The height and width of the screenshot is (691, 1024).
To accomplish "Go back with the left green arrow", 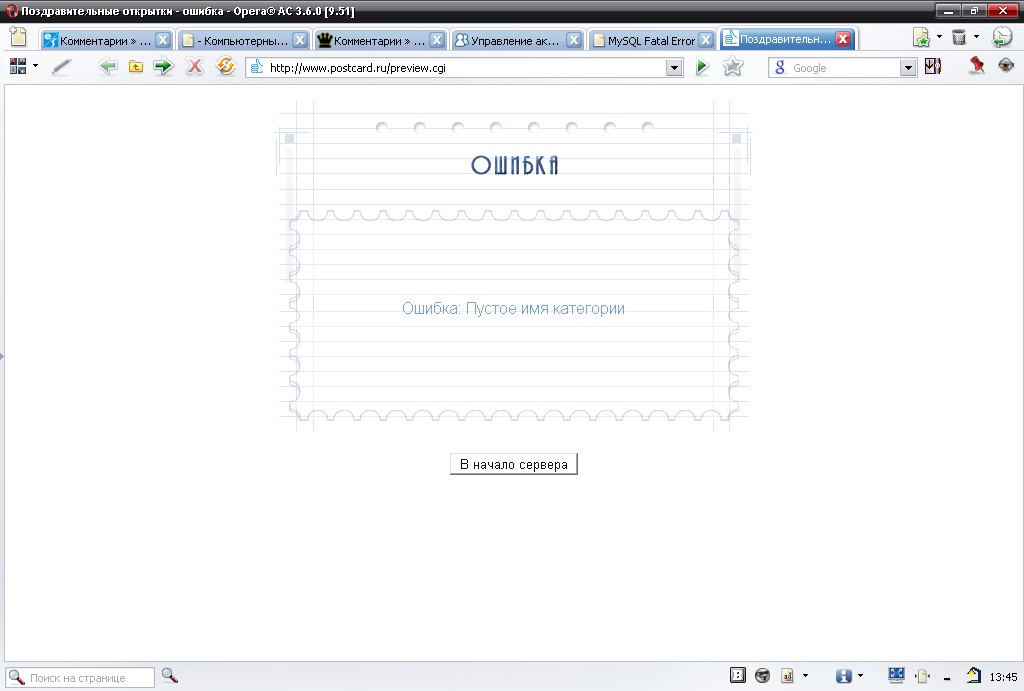I will pos(107,66).
